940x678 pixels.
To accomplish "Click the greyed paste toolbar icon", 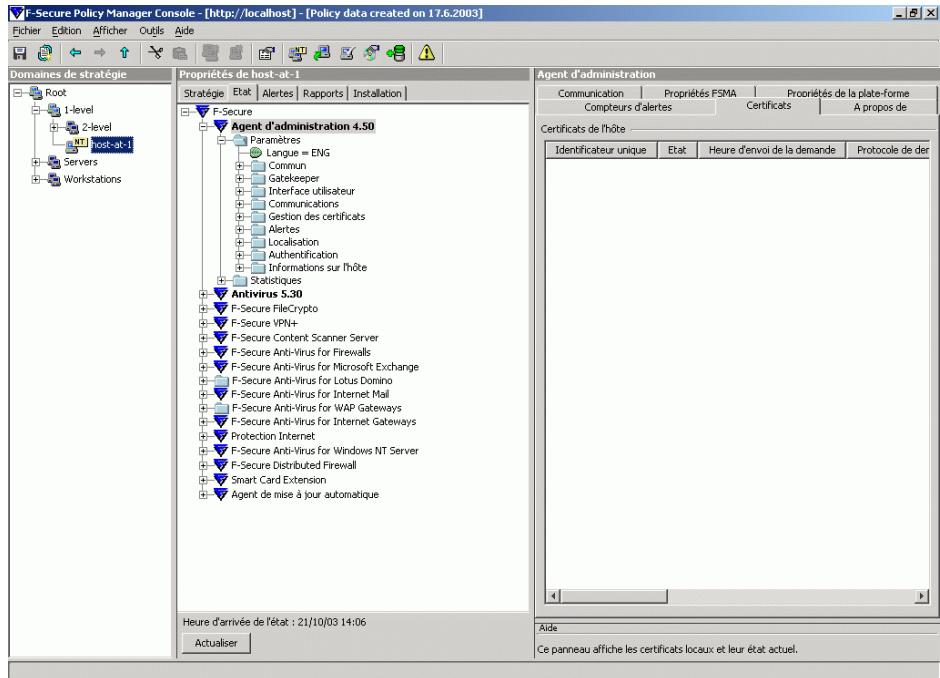I will [x=180, y=53].
